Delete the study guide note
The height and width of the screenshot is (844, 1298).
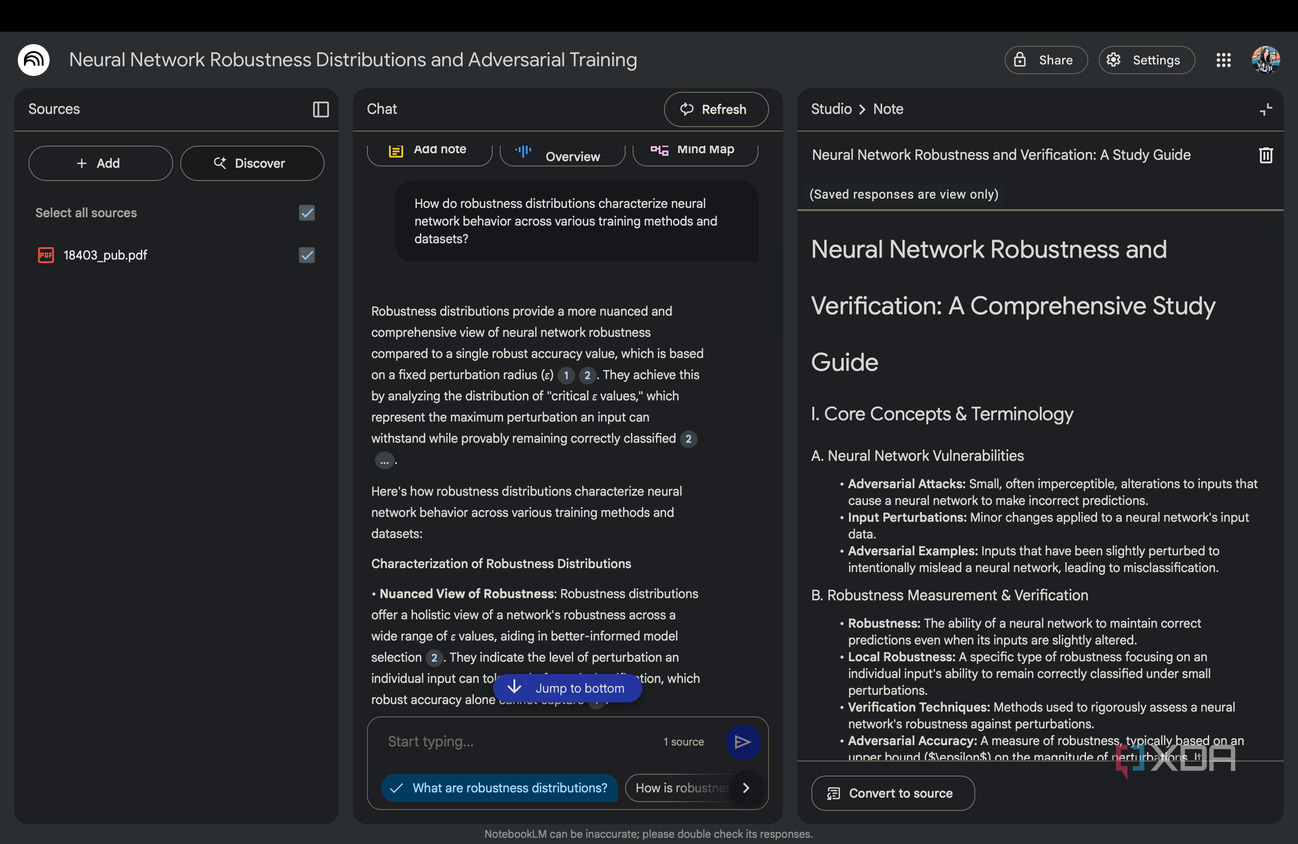click(1265, 155)
